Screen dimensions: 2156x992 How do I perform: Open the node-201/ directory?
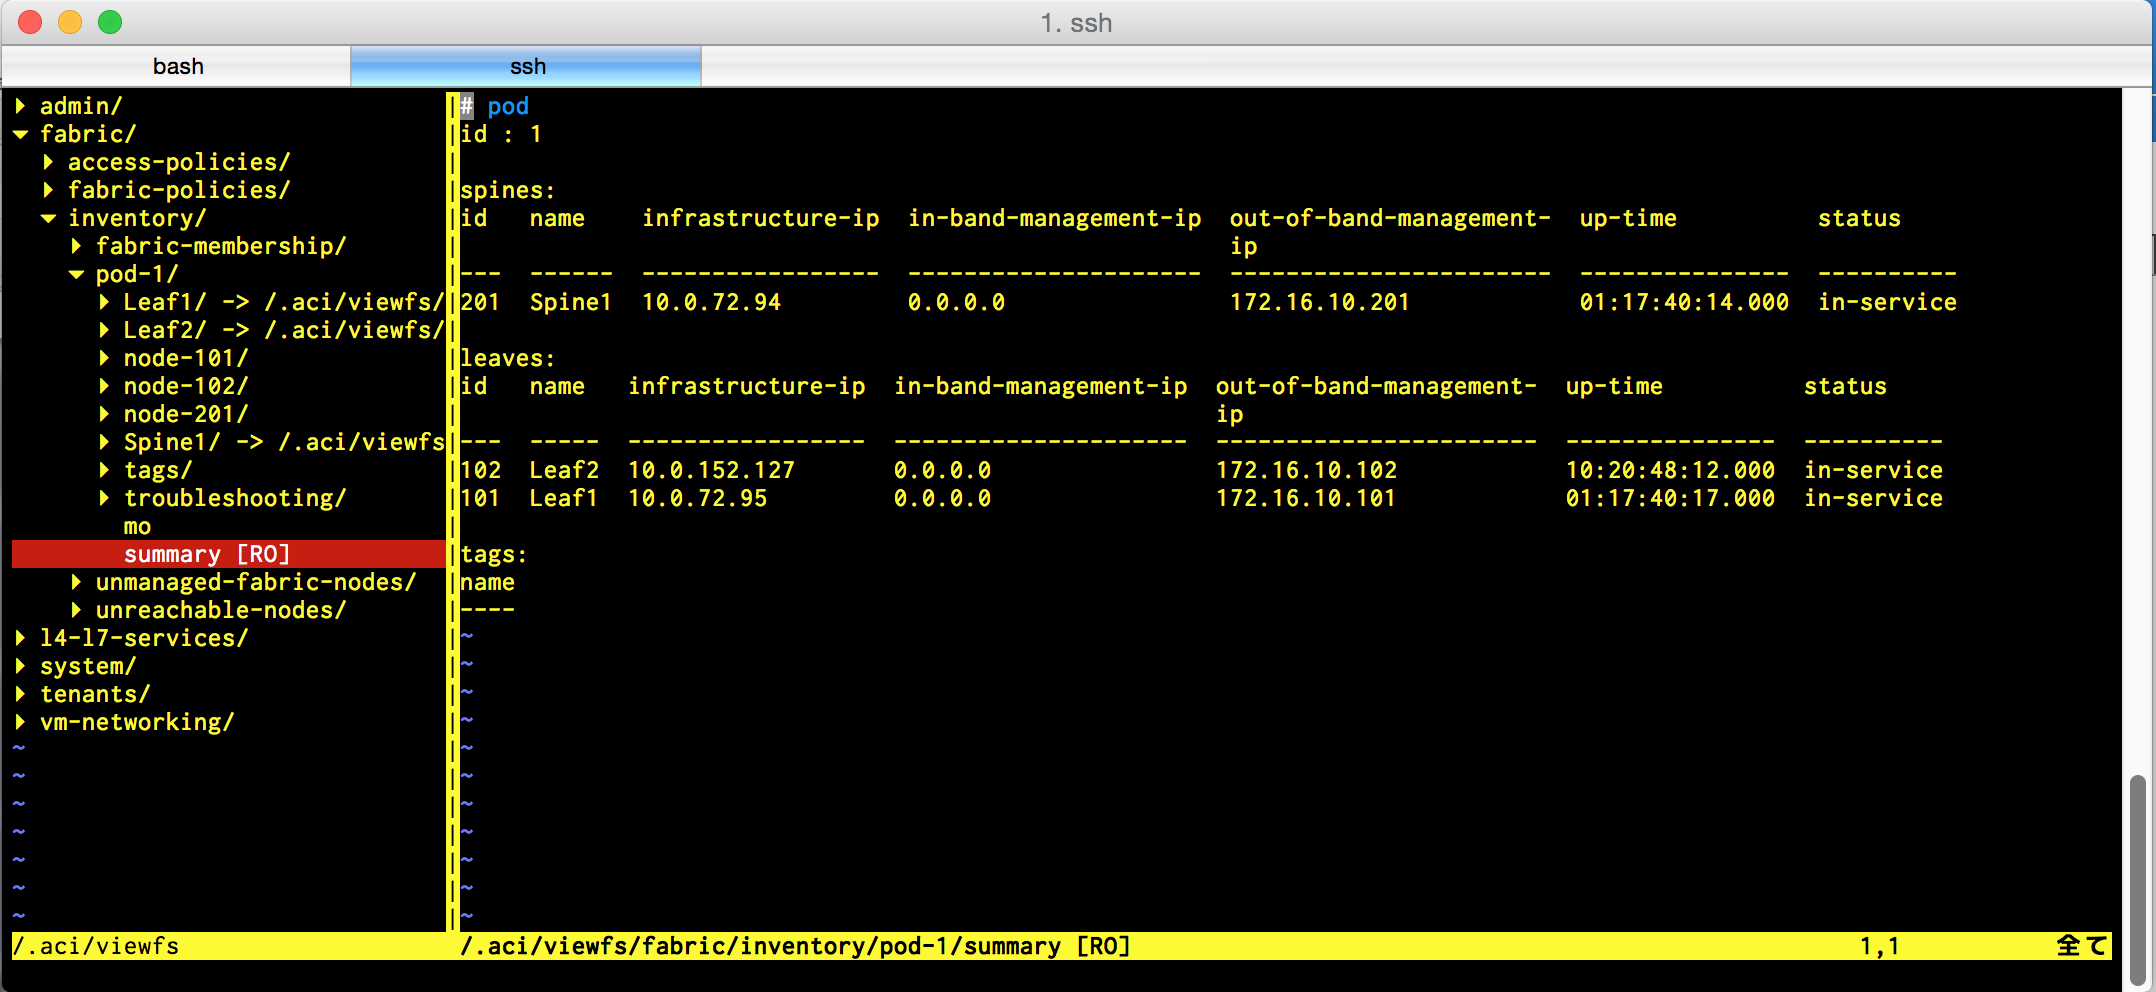pyautogui.click(x=185, y=414)
